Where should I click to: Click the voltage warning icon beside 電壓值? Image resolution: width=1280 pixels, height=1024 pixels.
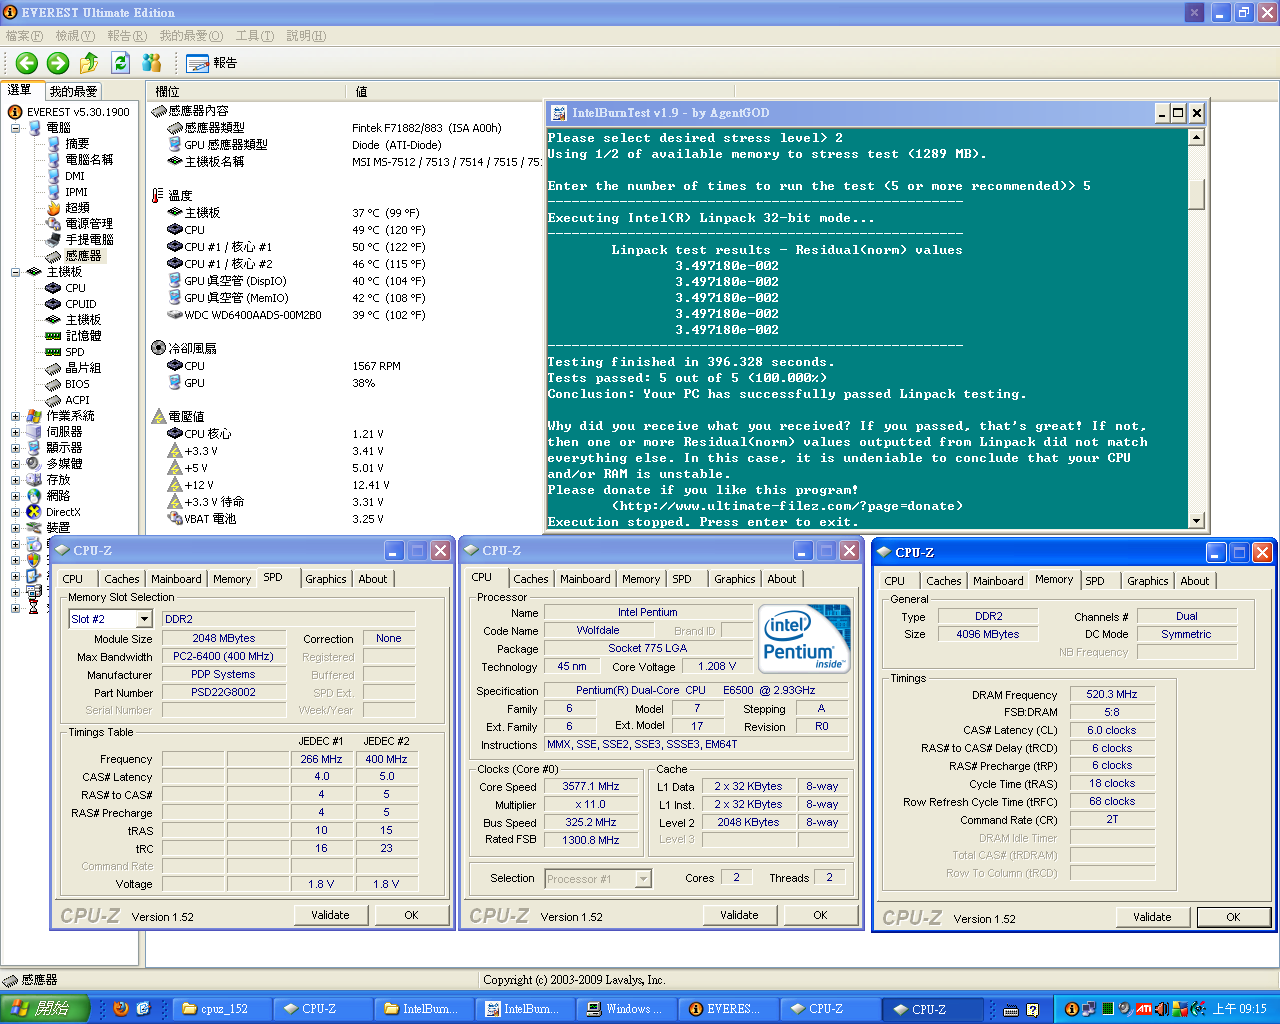158,416
